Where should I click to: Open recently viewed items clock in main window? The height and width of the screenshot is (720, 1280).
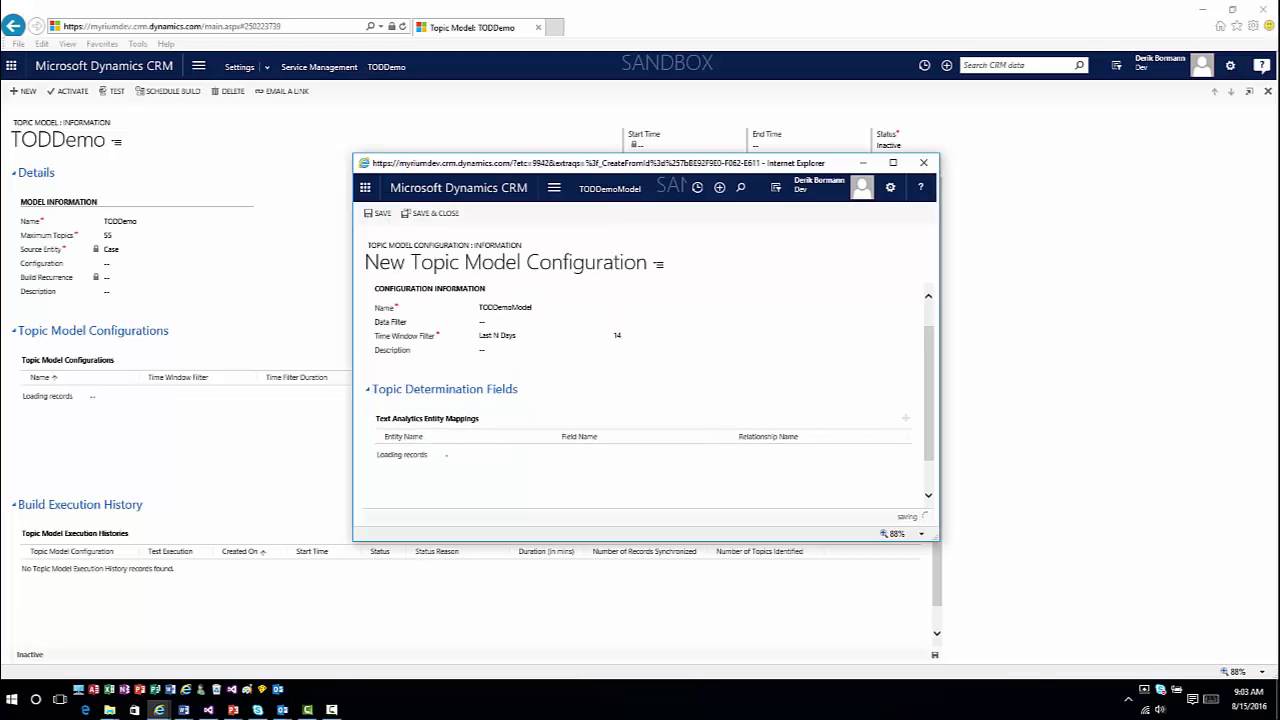[x=924, y=66]
